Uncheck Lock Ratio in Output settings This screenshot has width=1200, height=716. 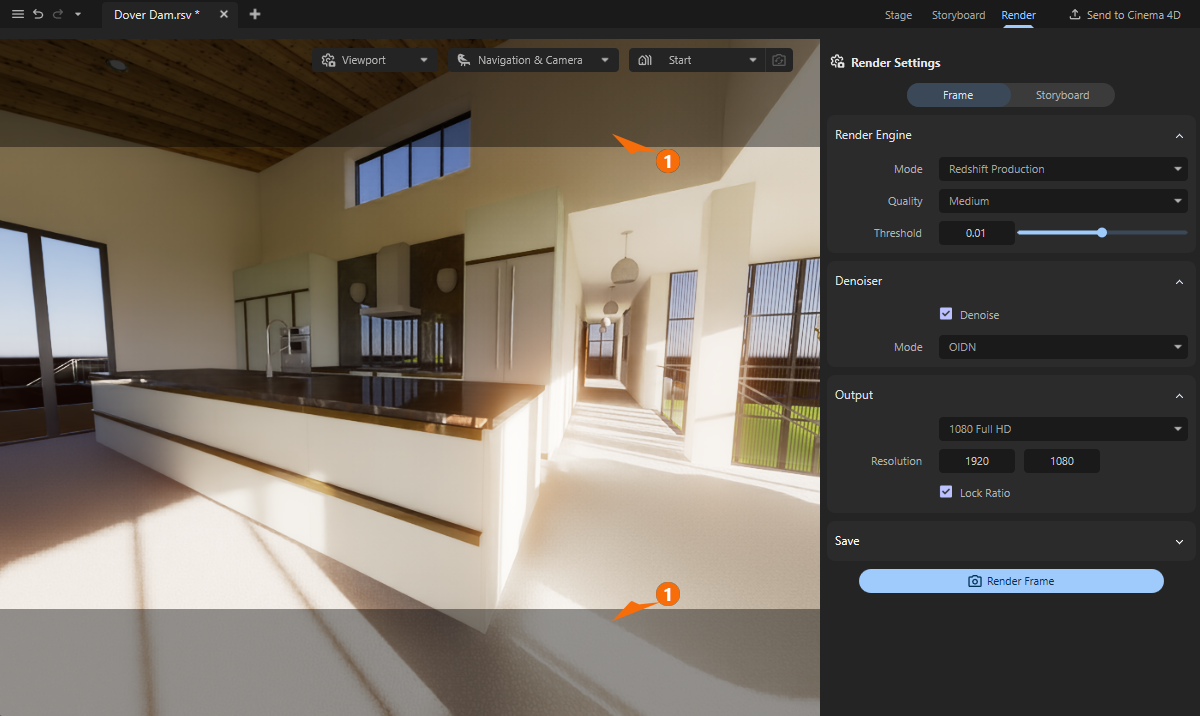click(x=946, y=492)
